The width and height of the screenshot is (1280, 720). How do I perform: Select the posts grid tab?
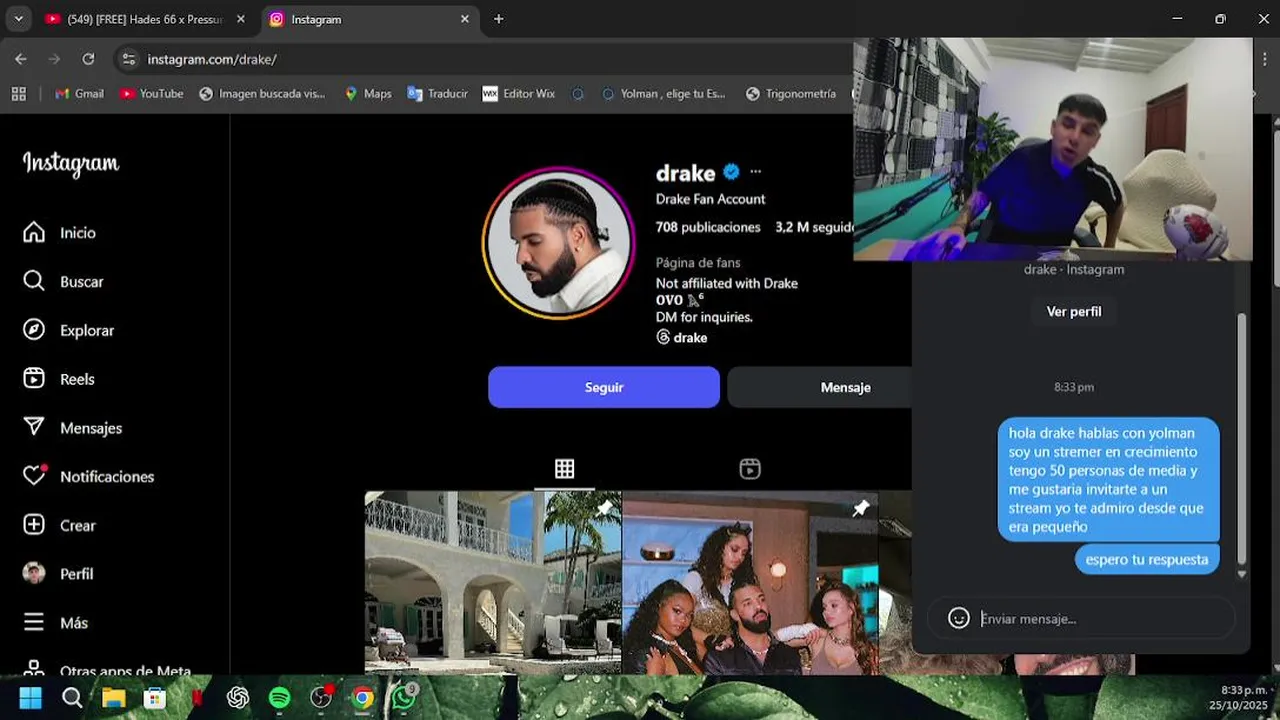[564, 469]
